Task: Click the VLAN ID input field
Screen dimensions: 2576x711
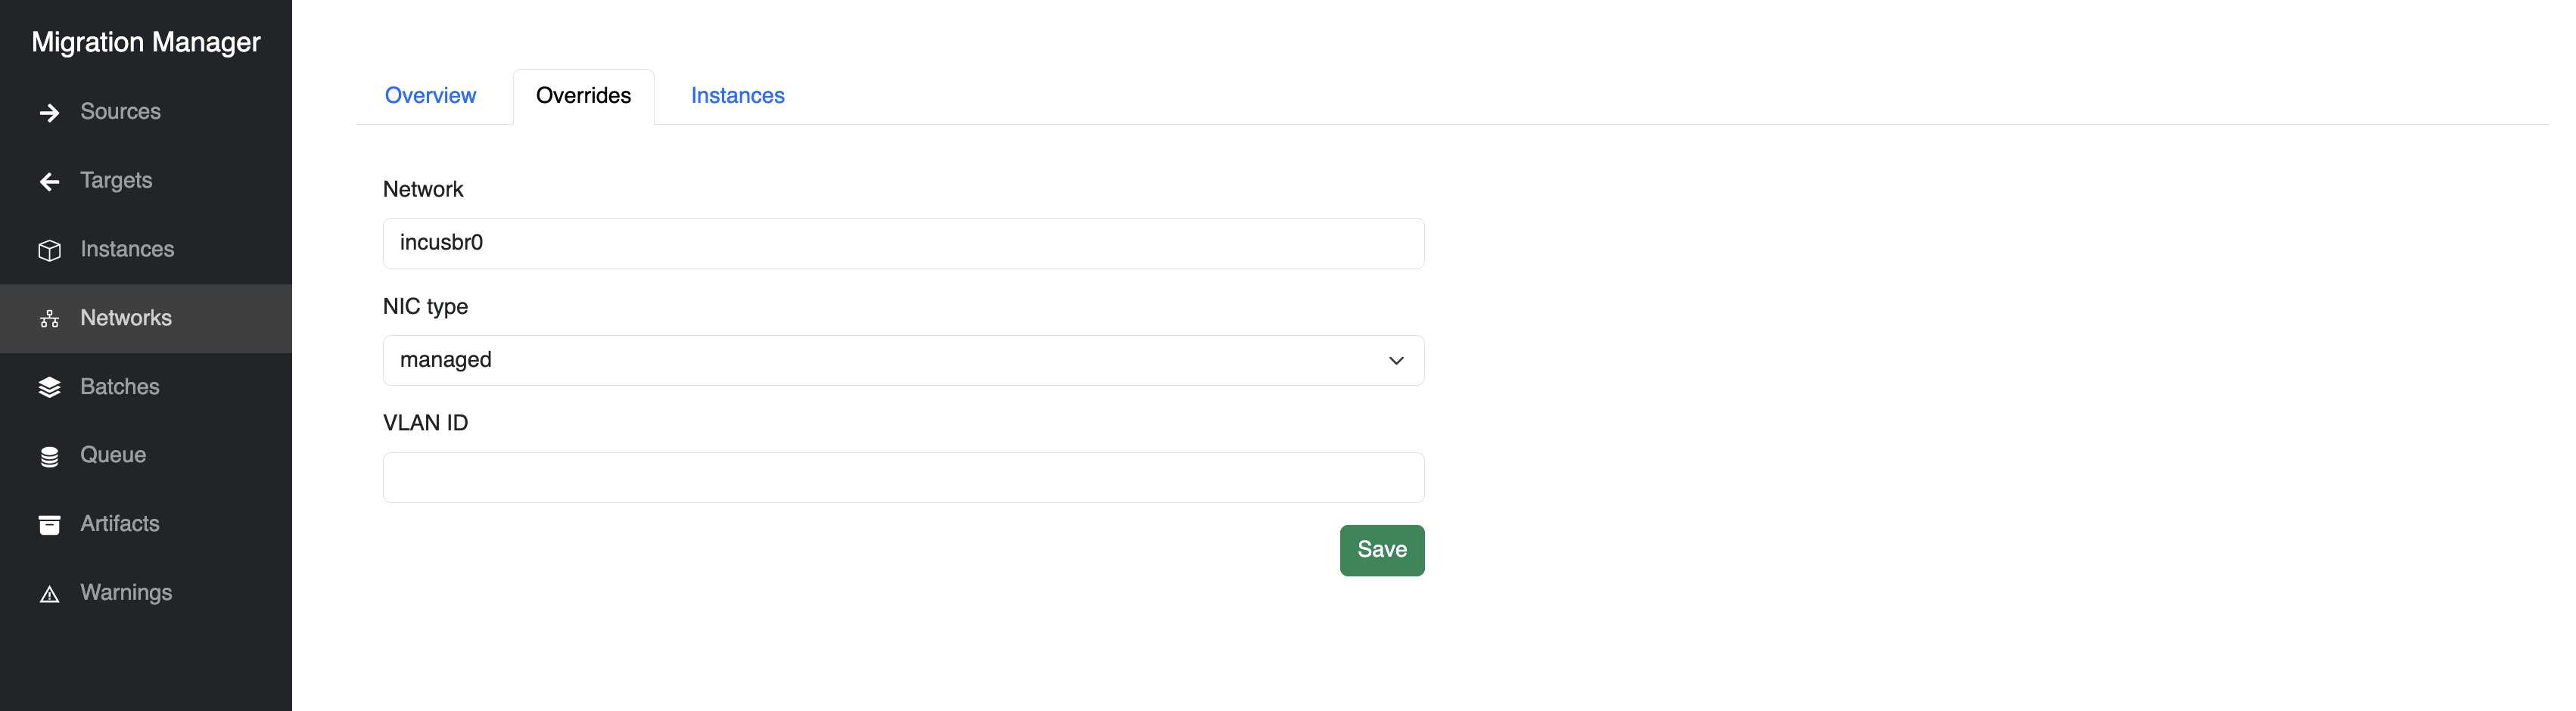Action: 902,477
